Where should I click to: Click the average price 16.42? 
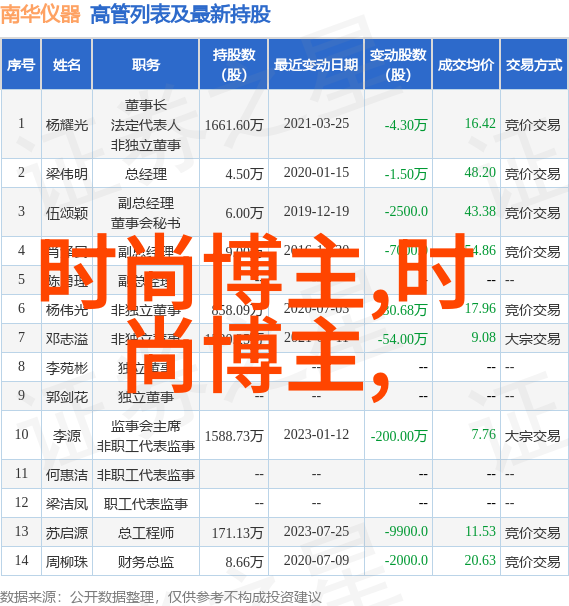pyautogui.click(x=480, y=123)
